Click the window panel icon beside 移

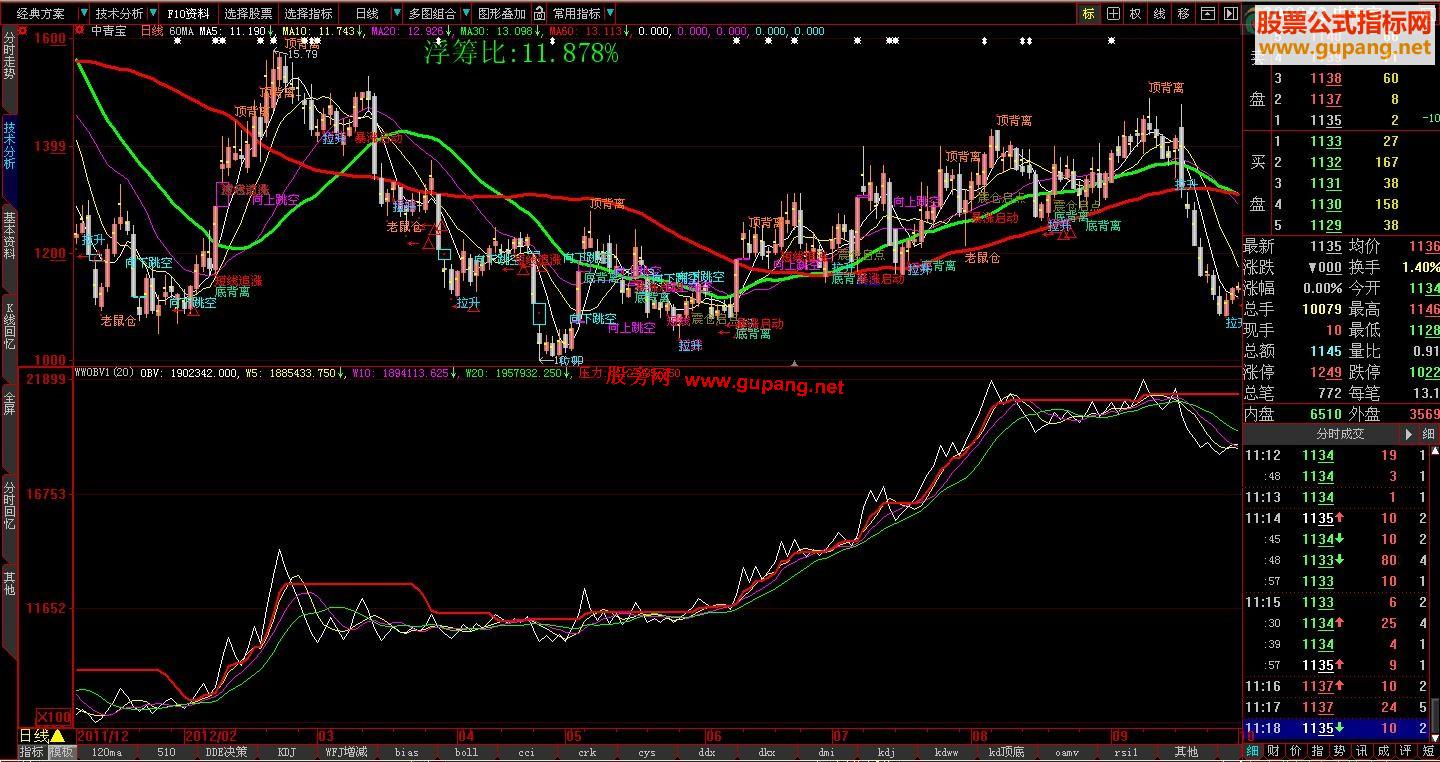1208,14
